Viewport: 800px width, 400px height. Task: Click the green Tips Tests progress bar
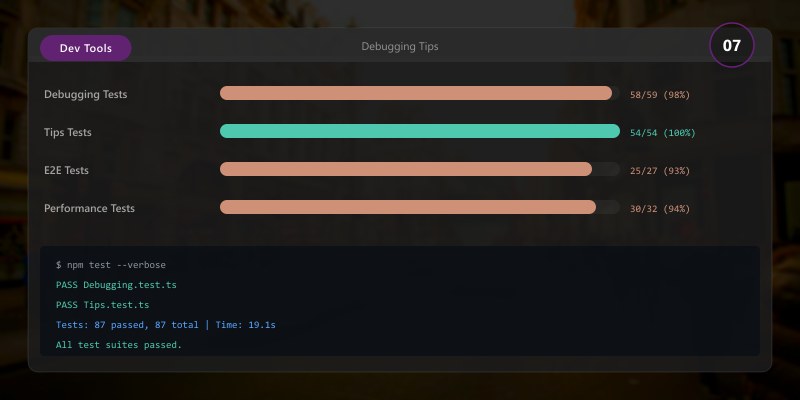[419, 131]
